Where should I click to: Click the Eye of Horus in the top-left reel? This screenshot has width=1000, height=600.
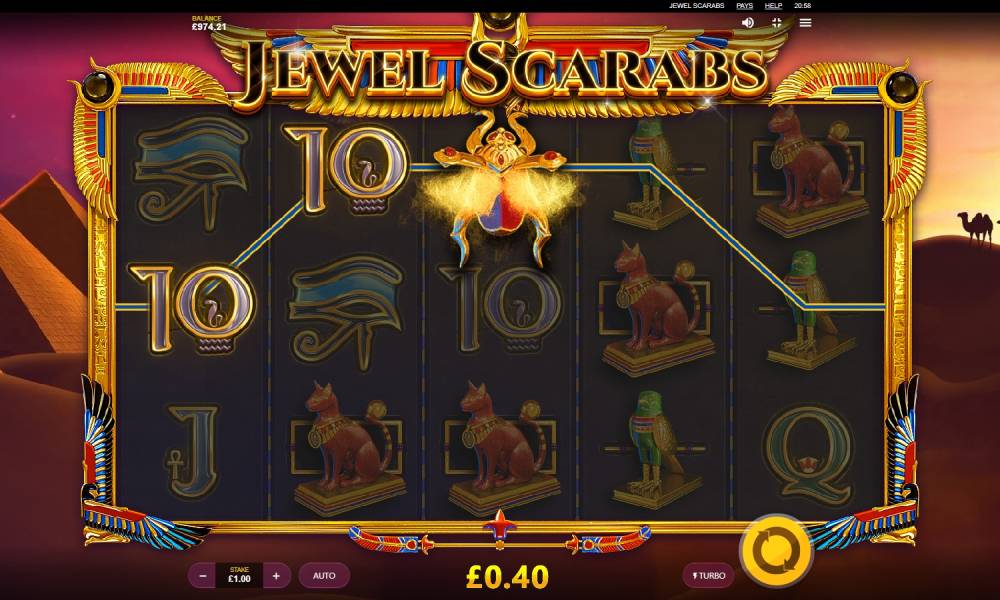click(191, 171)
